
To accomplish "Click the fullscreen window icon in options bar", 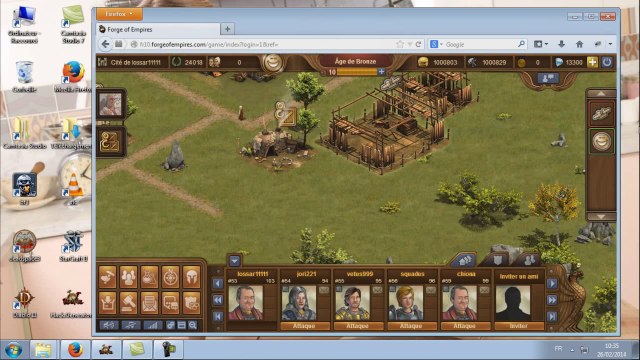I will pyautogui.click(x=181, y=325).
